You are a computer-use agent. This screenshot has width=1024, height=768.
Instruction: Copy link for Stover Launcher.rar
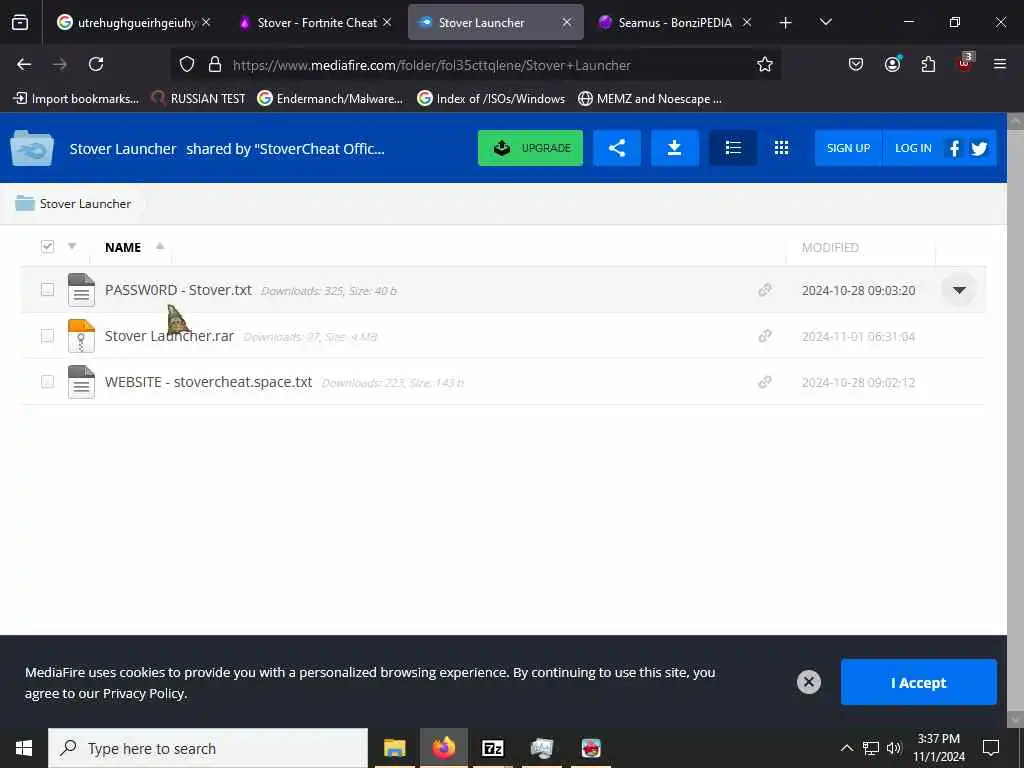point(765,336)
